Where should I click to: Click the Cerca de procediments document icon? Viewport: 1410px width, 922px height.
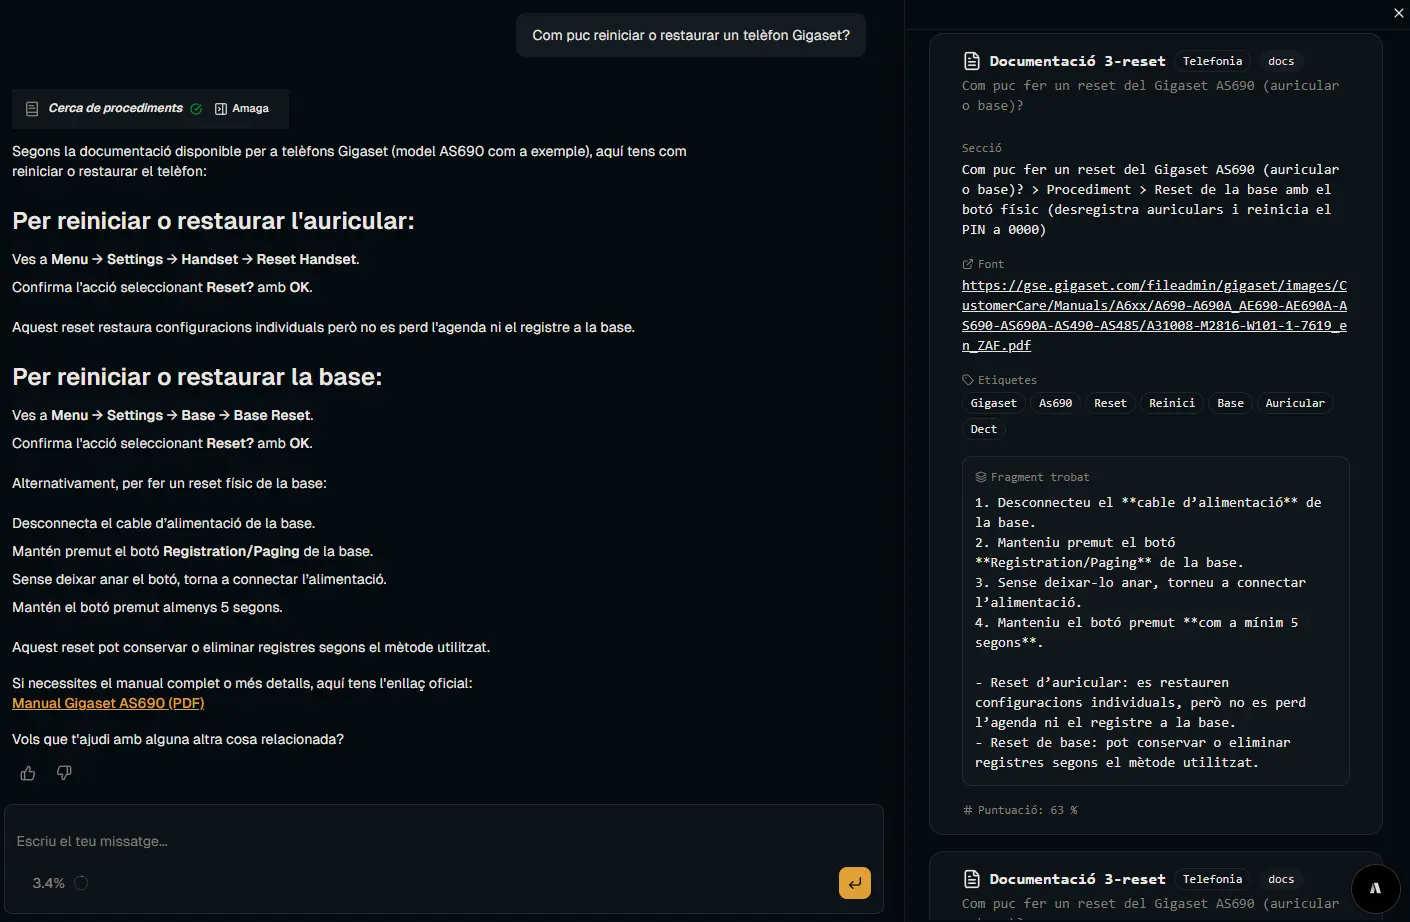32,109
